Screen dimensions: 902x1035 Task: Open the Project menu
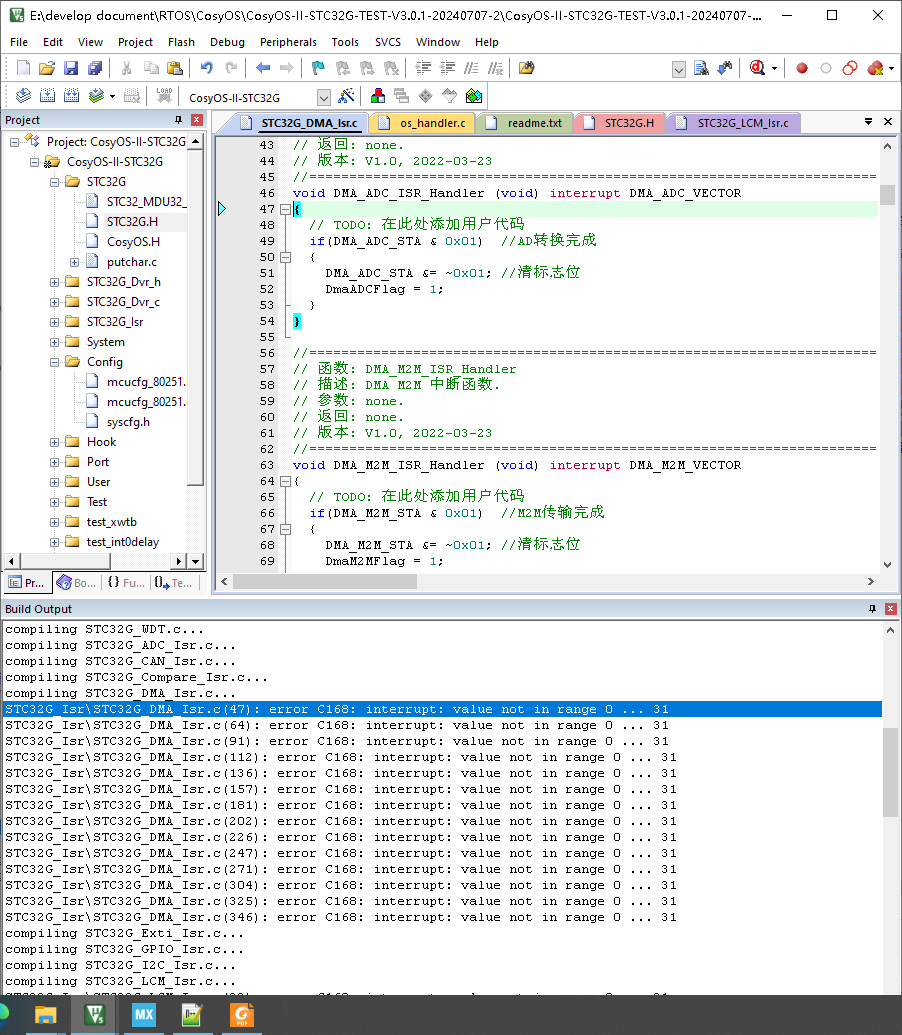coord(135,42)
